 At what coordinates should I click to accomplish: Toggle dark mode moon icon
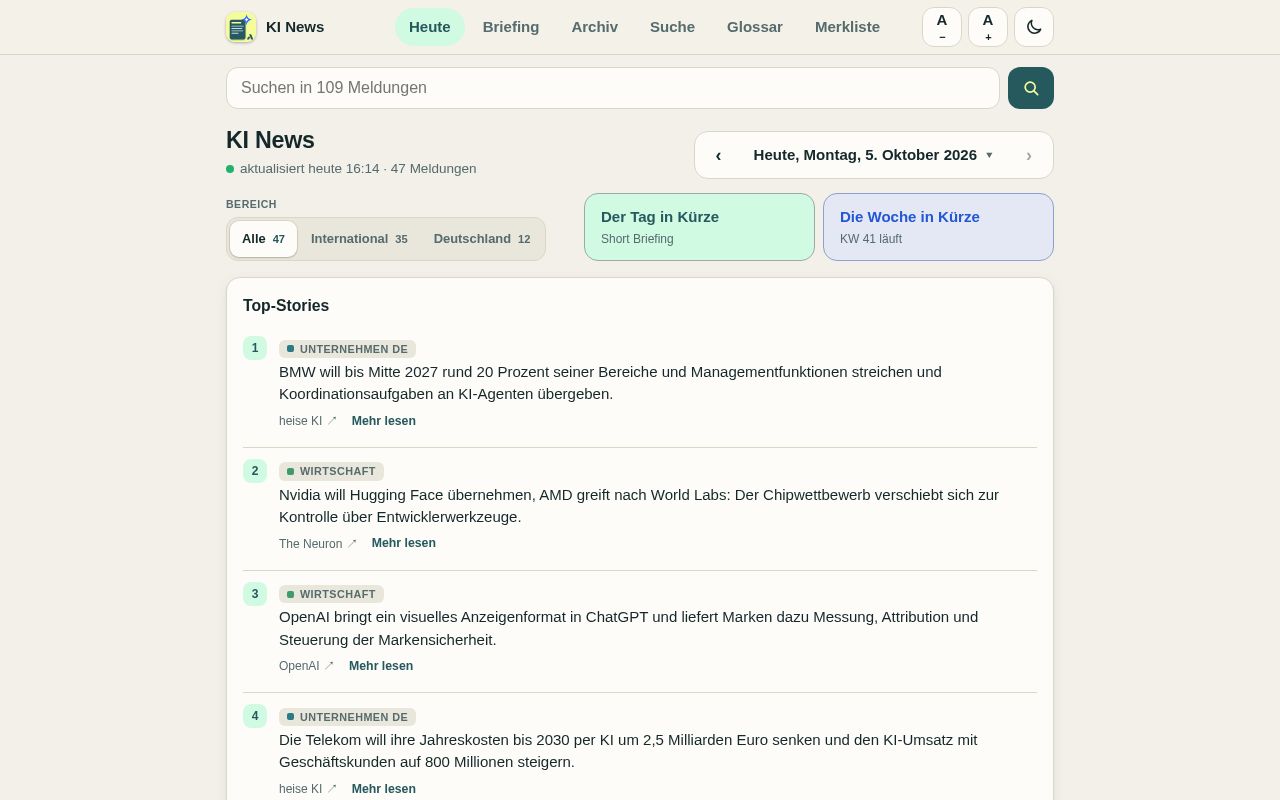coord(1034,27)
